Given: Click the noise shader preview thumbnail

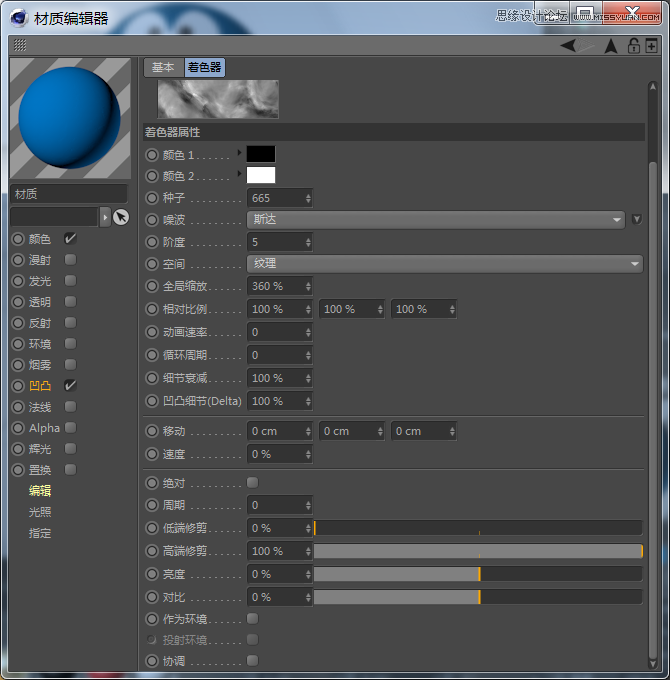Looking at the screenshot, I should coord(218,99).
